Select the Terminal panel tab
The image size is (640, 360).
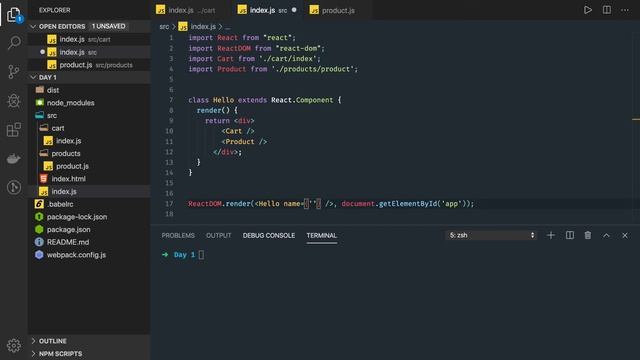322,236
